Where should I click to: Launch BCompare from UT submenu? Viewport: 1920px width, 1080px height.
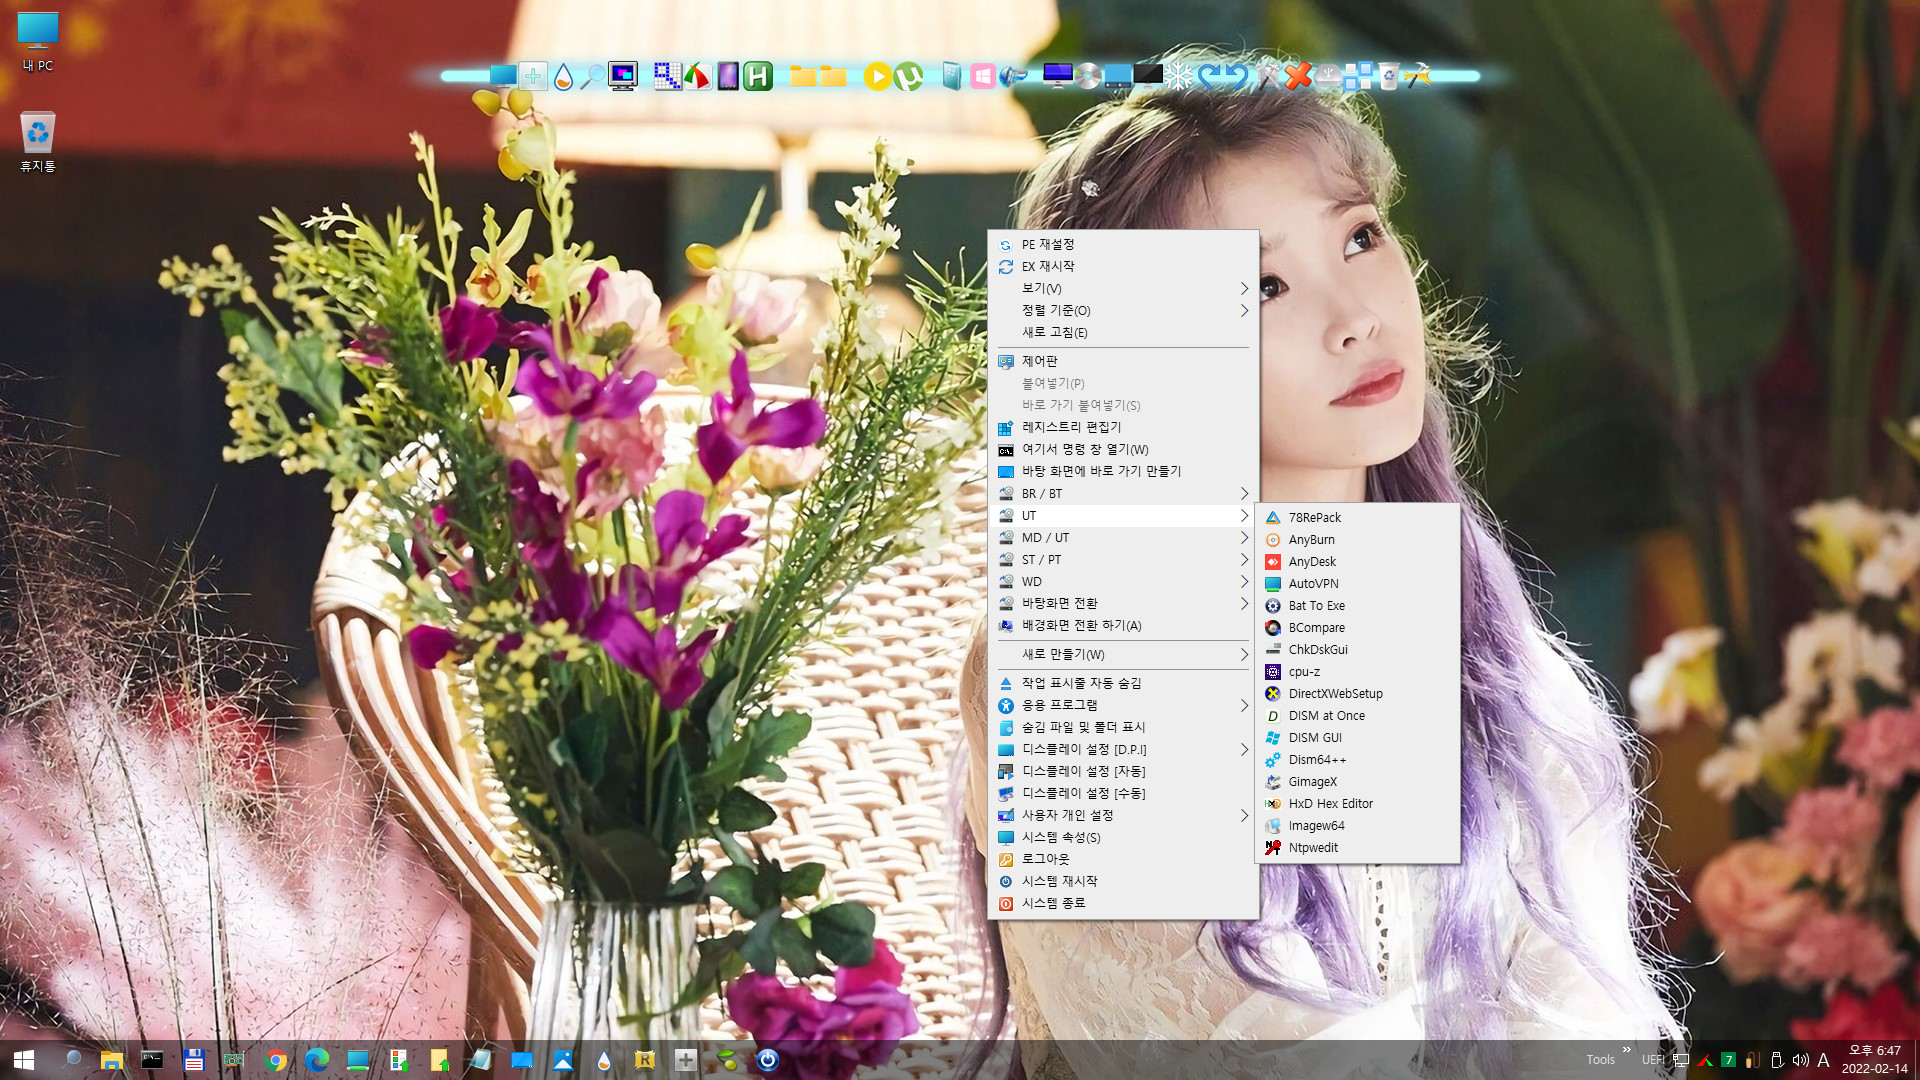(1357, 627)
